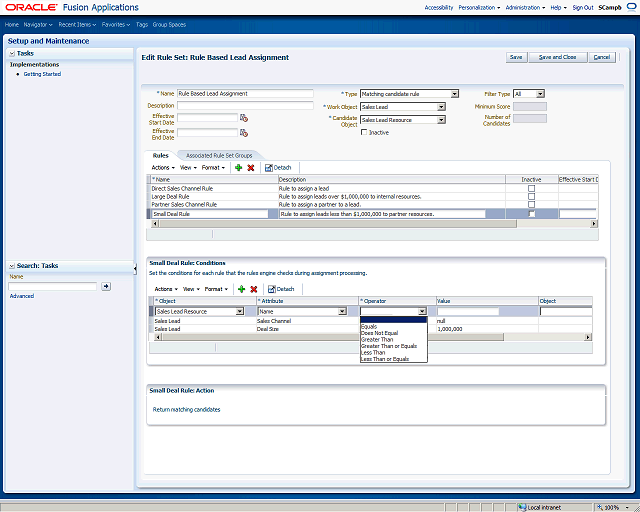640x512 pixels.
Task: Open Effective End Date calendar picker
Action: 244,133
